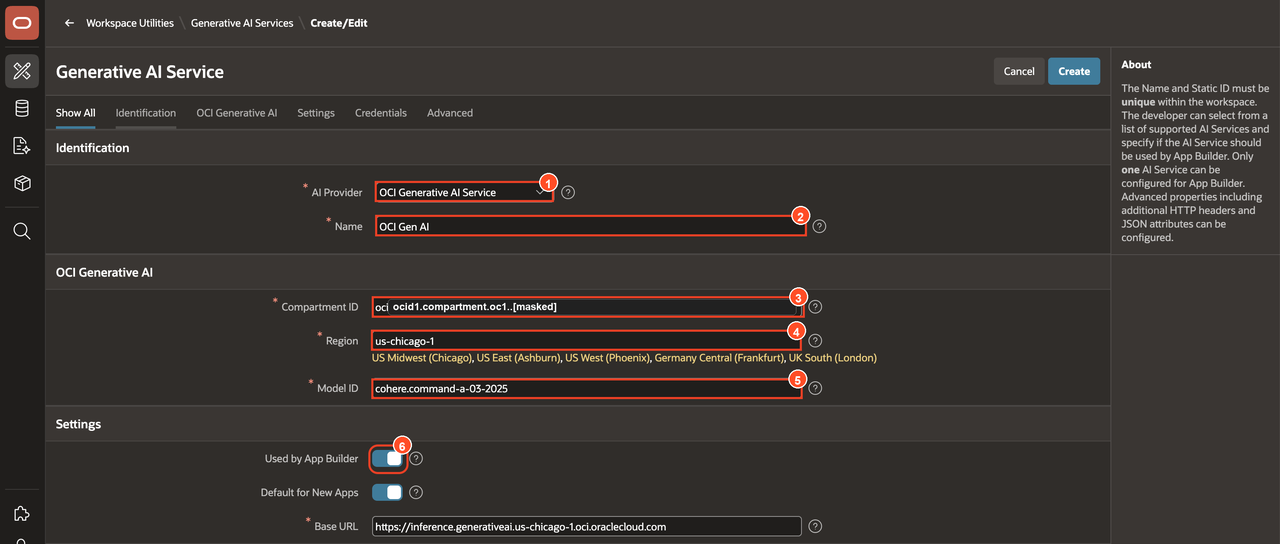Switch to the Show All tab

tap(76, 113)
